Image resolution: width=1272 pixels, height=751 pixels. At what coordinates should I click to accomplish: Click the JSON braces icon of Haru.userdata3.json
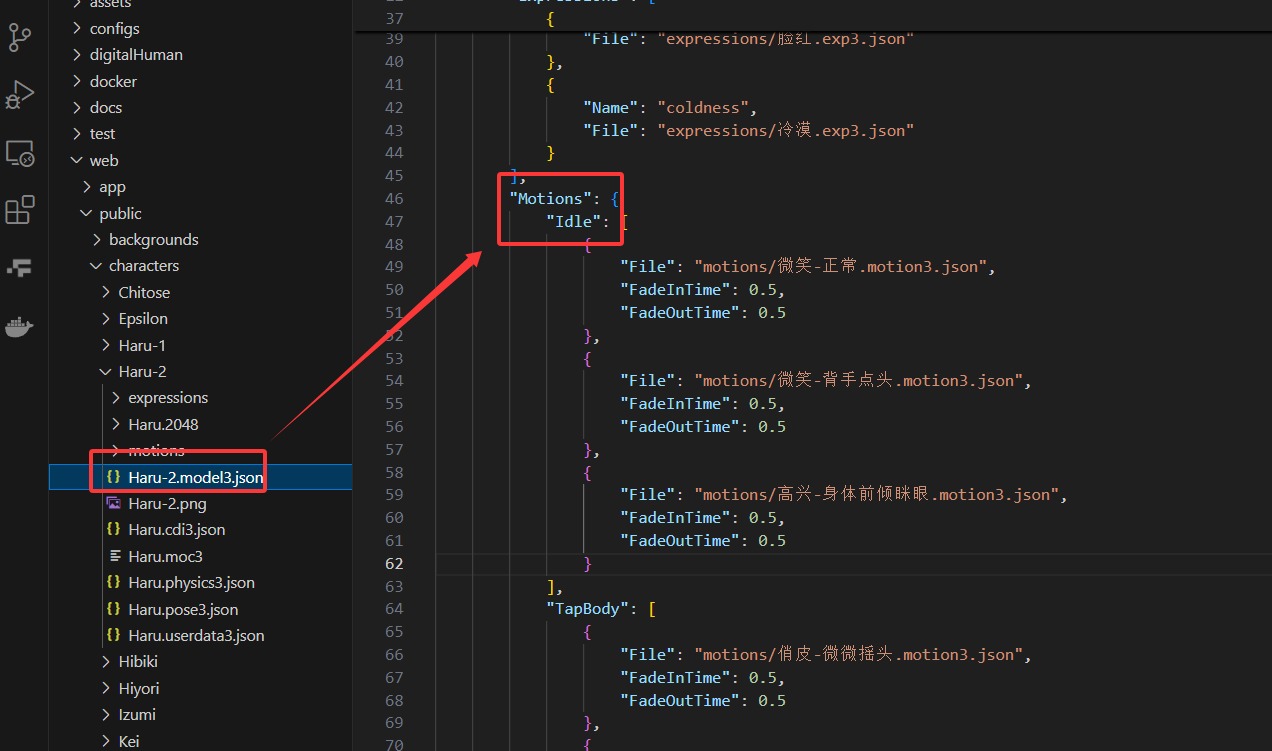(114, 635)
